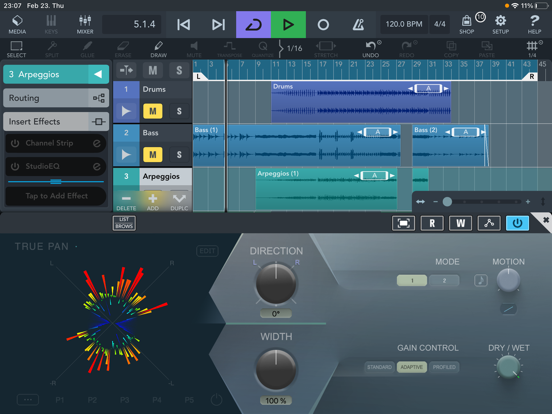Image resolution: width=552 pixels, height=414 pixels.
Task: Collapse the 3 Arpeggios inspector arrow
Action: (98, 74)
